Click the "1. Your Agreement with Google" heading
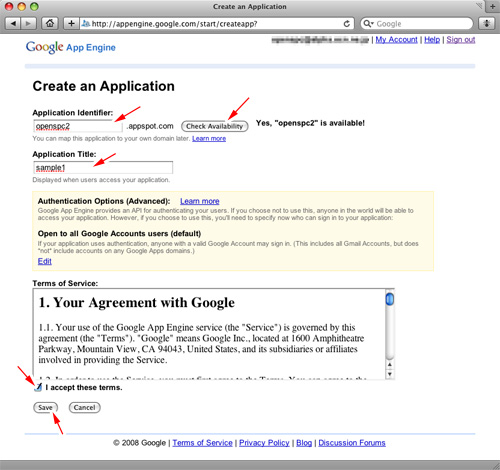 [x=137, y=303]
